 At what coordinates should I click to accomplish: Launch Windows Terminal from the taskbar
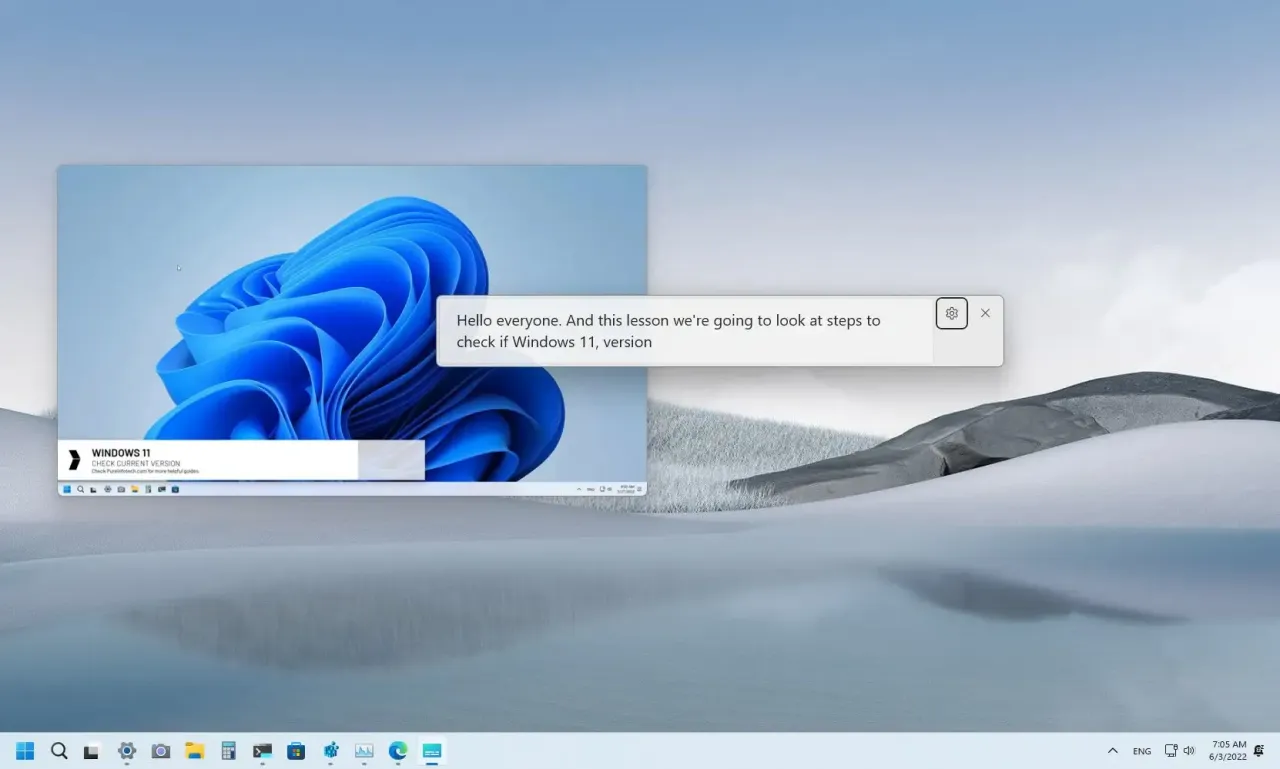click(x=262, y=750)
